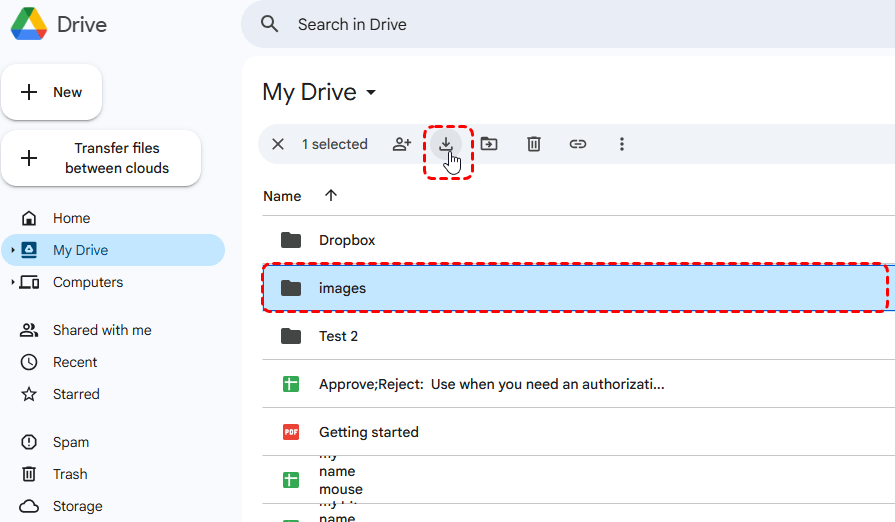This screenshot has width=895, height=522.
Task: Reverse sort with the up arrow
Action: [x=331, y=196]
